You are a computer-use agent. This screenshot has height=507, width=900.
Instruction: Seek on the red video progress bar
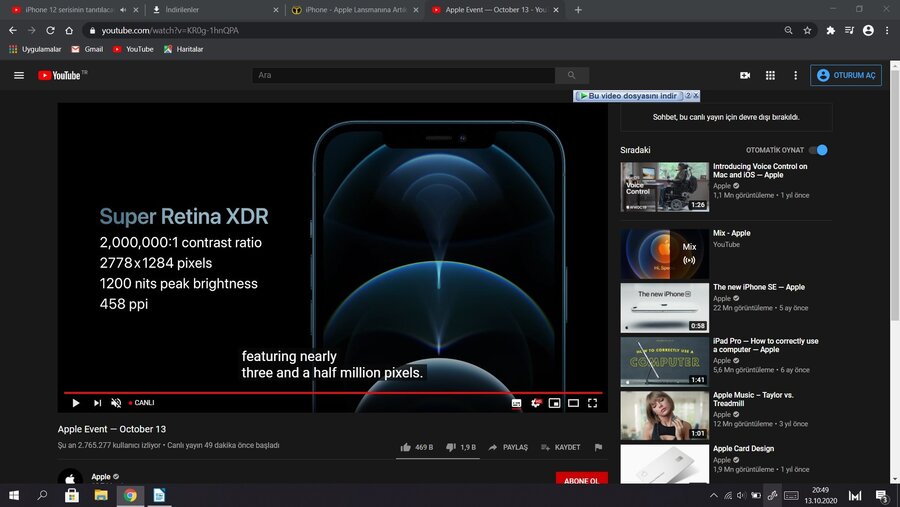coord(333,393)
